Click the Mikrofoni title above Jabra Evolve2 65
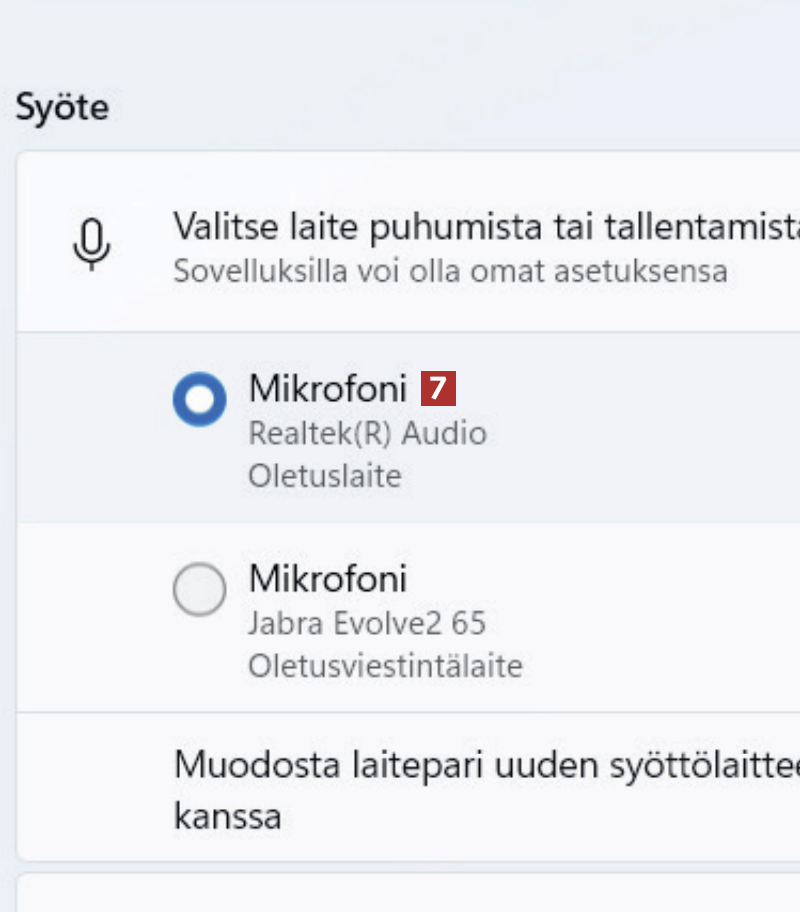The image size is (800, 912). pyautogui.click(x=328, y=578)
